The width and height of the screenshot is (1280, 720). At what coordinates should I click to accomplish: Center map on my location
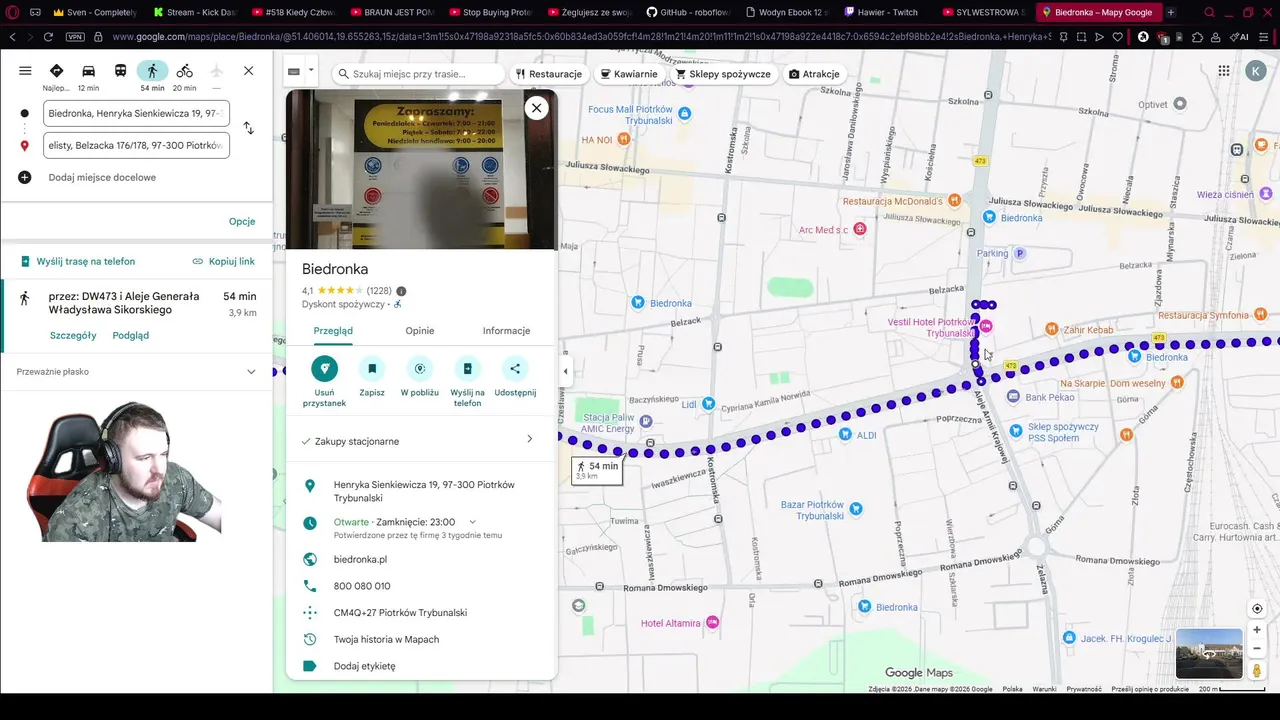pyautogui.click(x=1257, y=609)
